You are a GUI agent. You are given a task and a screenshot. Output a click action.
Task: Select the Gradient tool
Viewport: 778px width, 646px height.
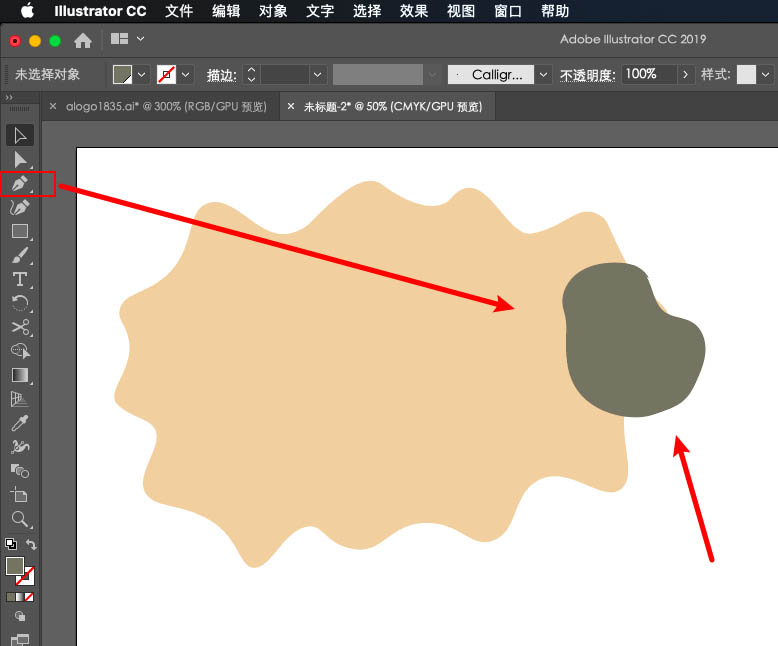point(20,375)
